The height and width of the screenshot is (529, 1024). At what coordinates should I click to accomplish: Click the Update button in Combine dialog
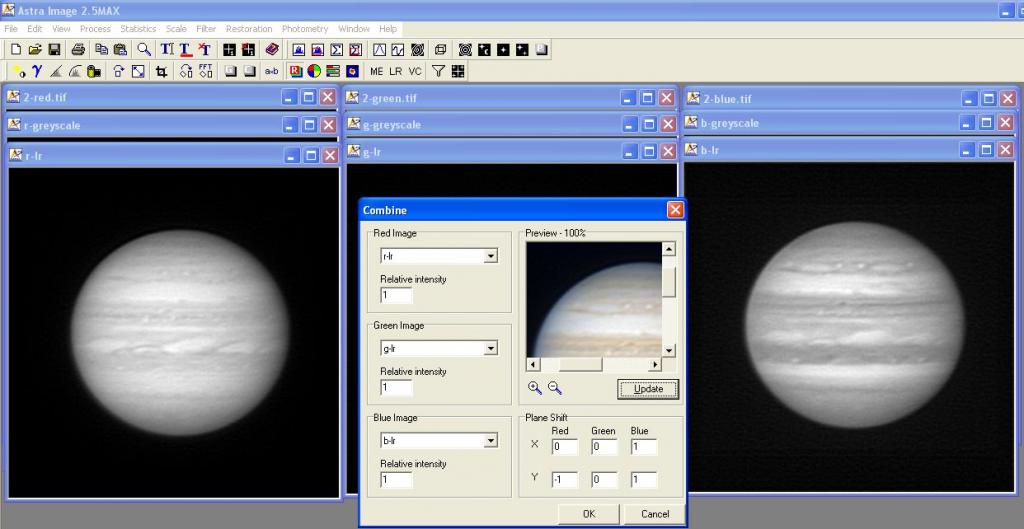[648, 389]
